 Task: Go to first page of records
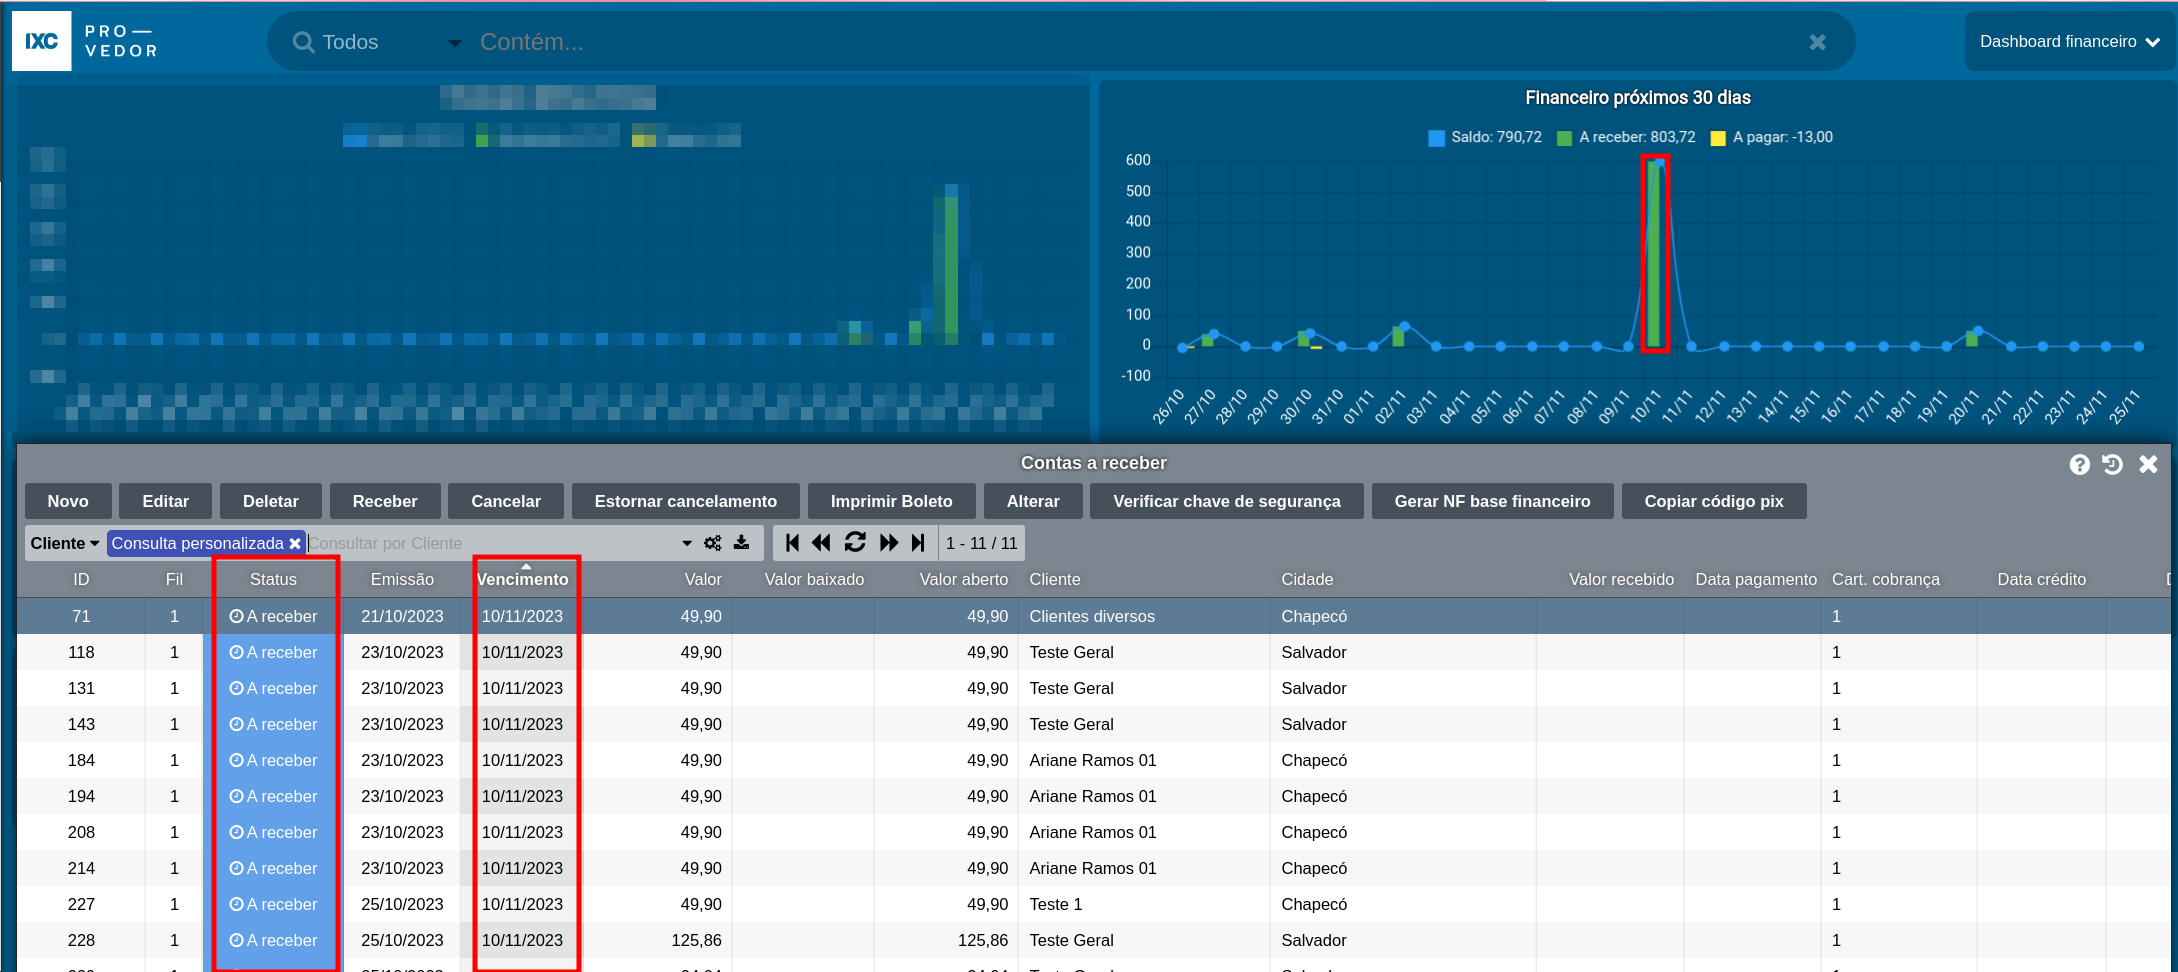tap(792, 542)
